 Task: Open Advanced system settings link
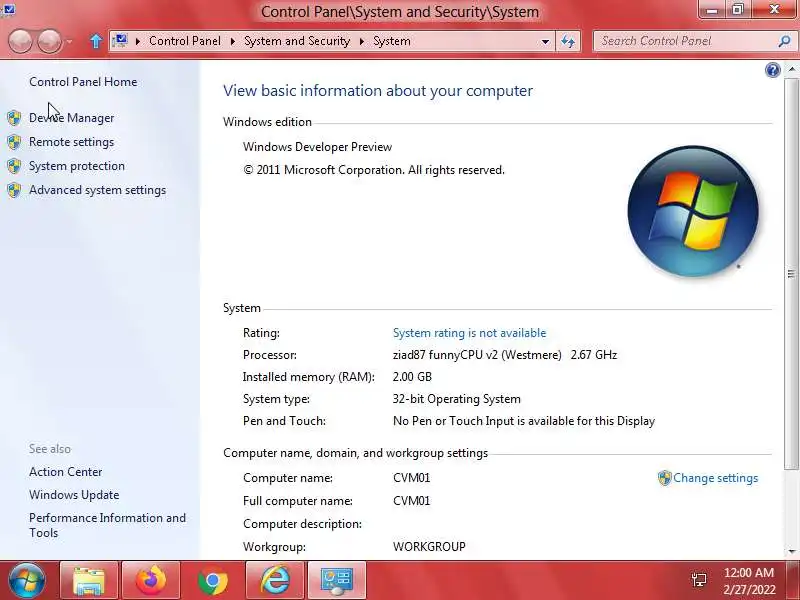(x=97, y=190)
